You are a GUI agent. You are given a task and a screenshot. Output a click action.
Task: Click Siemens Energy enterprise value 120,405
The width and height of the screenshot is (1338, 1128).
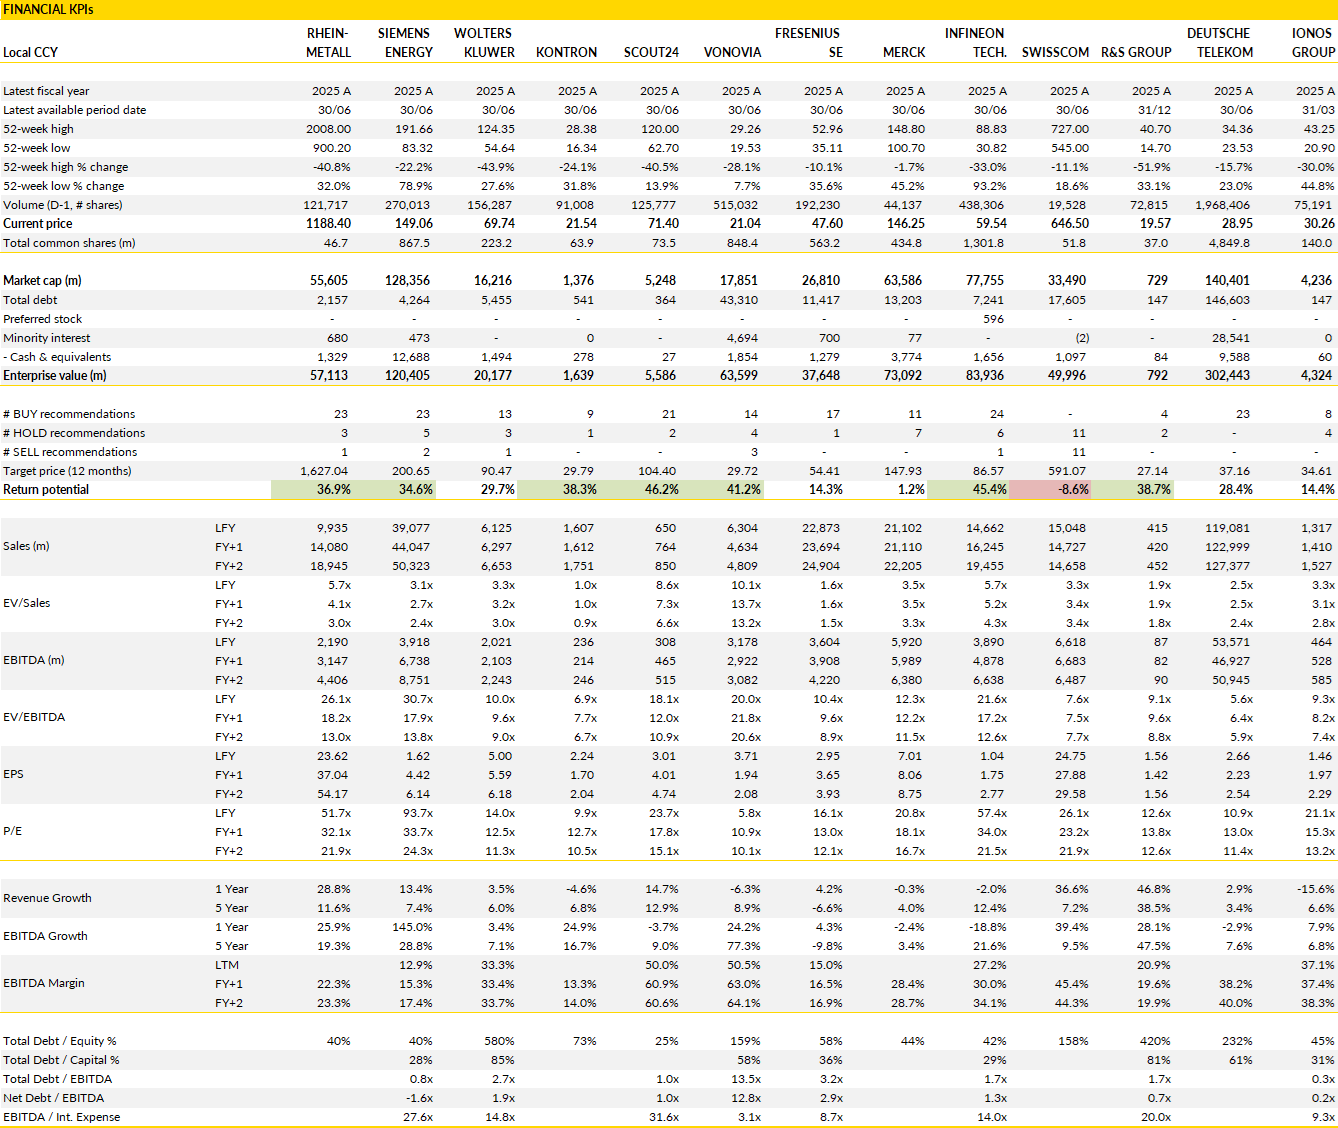pyautogui.click(x=408, y=376)
